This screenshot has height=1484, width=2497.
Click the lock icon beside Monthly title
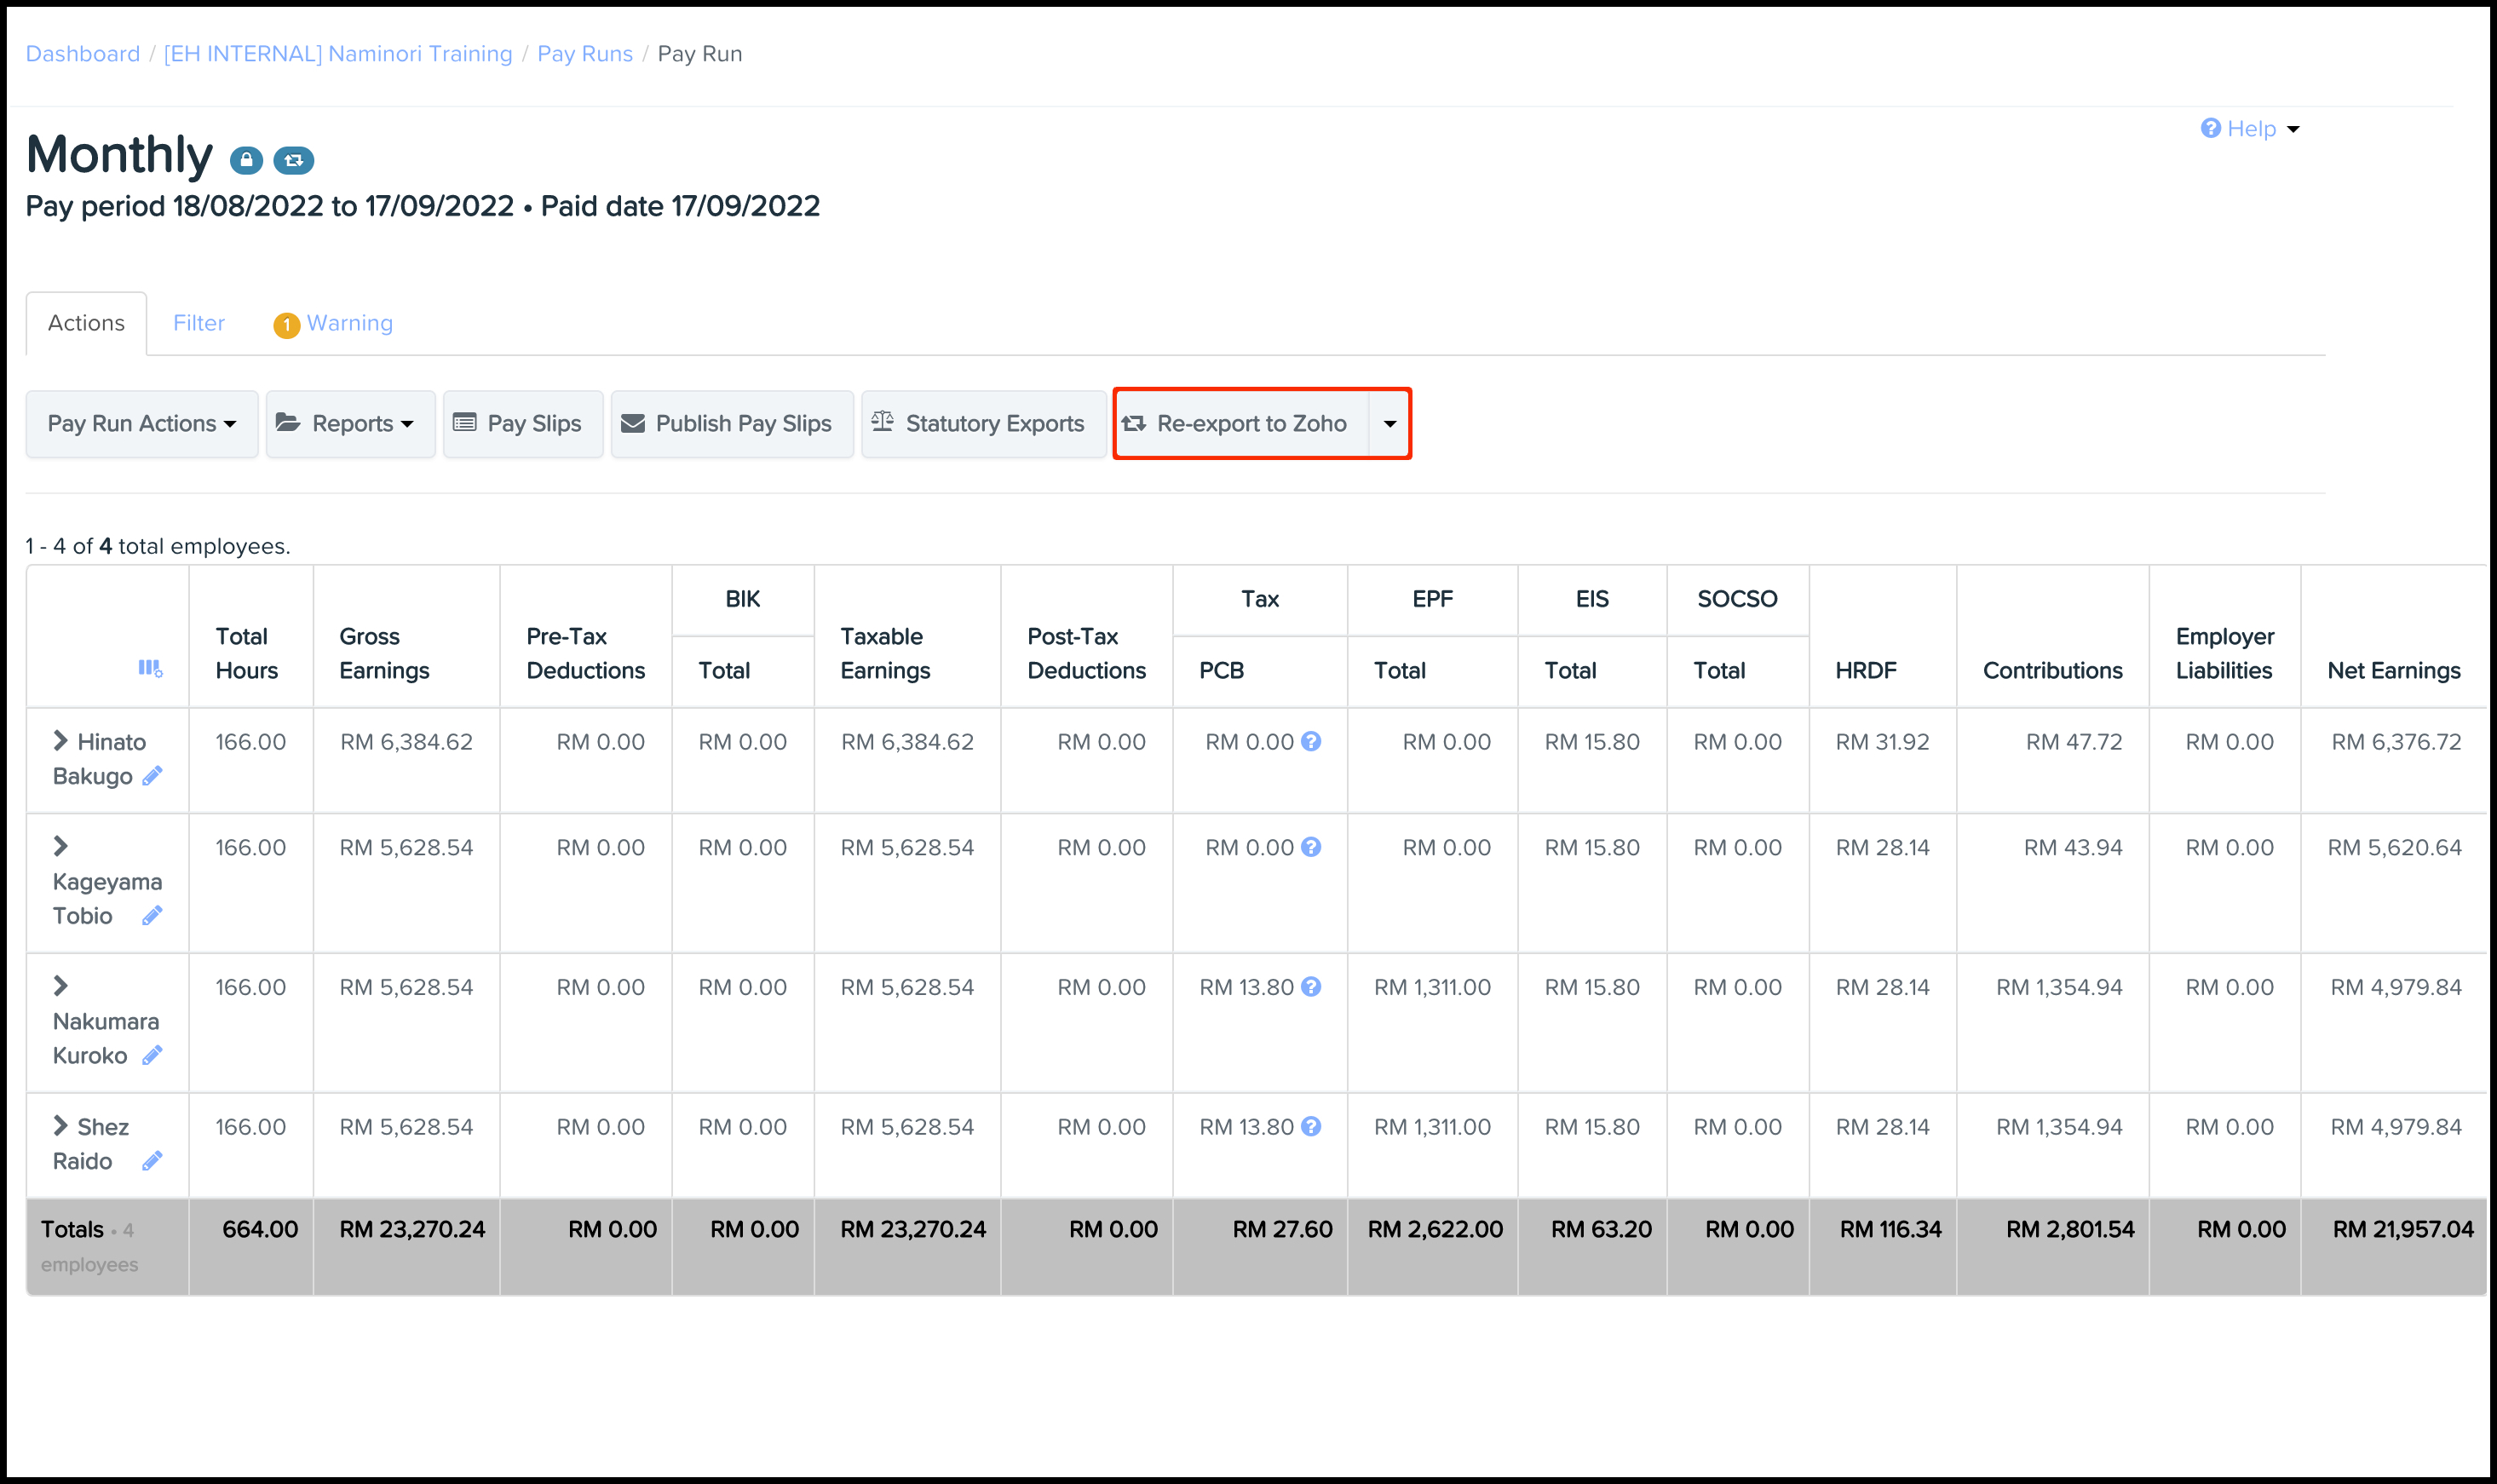[246, 160]
